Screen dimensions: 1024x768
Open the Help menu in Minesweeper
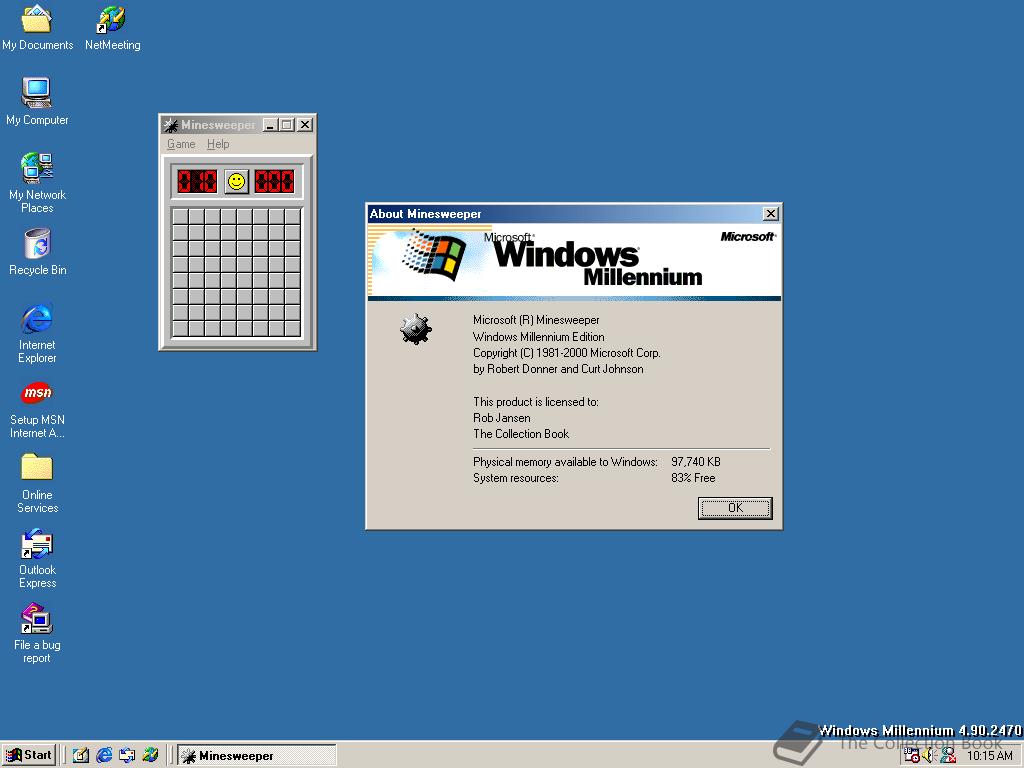(x=218, y=144)
